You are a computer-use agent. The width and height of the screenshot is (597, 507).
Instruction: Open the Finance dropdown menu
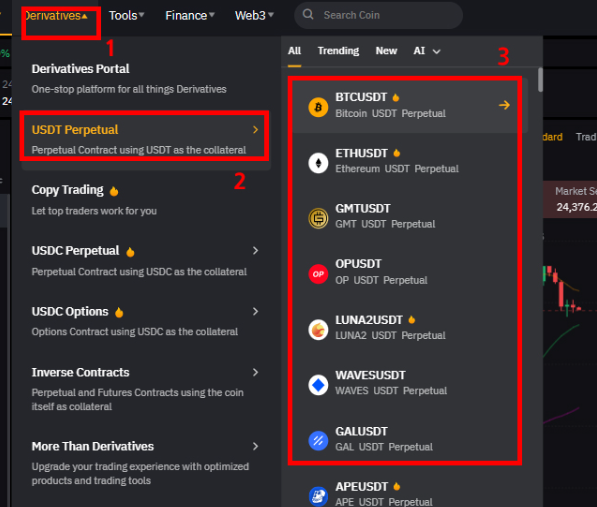[190, 15]
